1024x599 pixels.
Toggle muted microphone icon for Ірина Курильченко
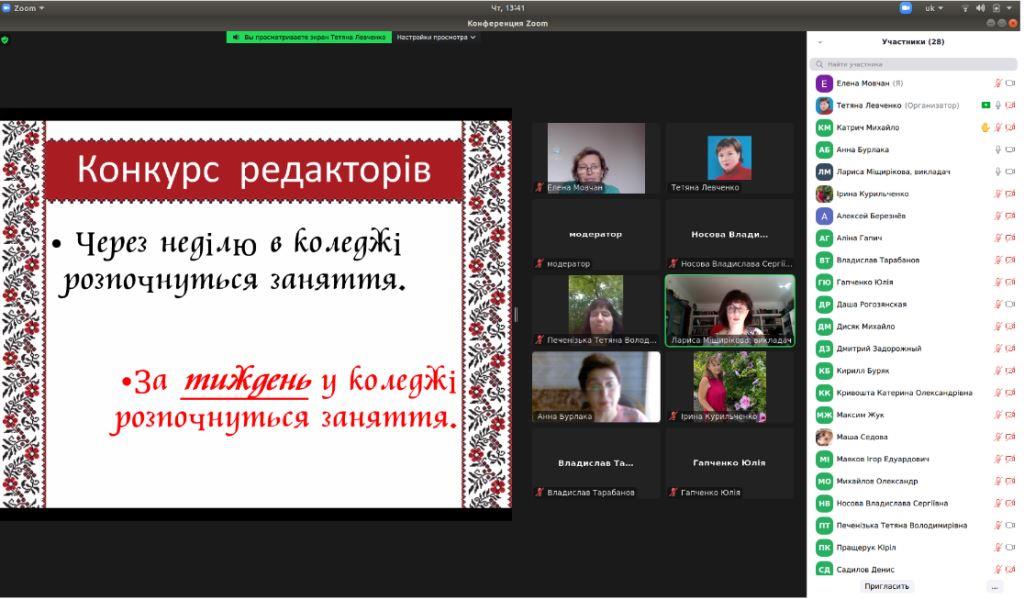[x=998, y=194]
